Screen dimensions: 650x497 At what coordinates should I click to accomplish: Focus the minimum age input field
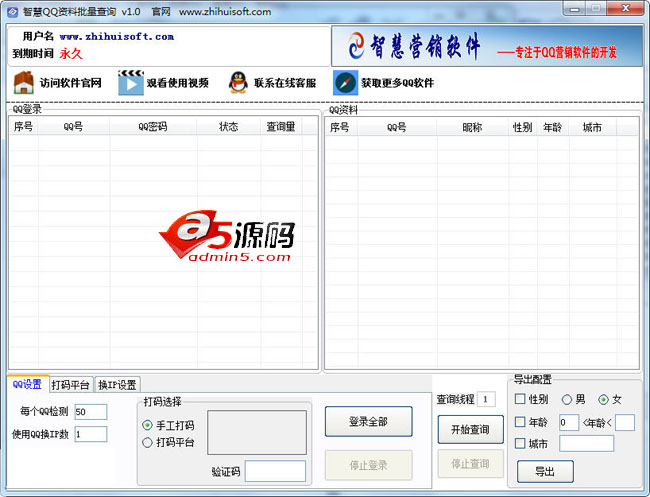pos(569,422)
